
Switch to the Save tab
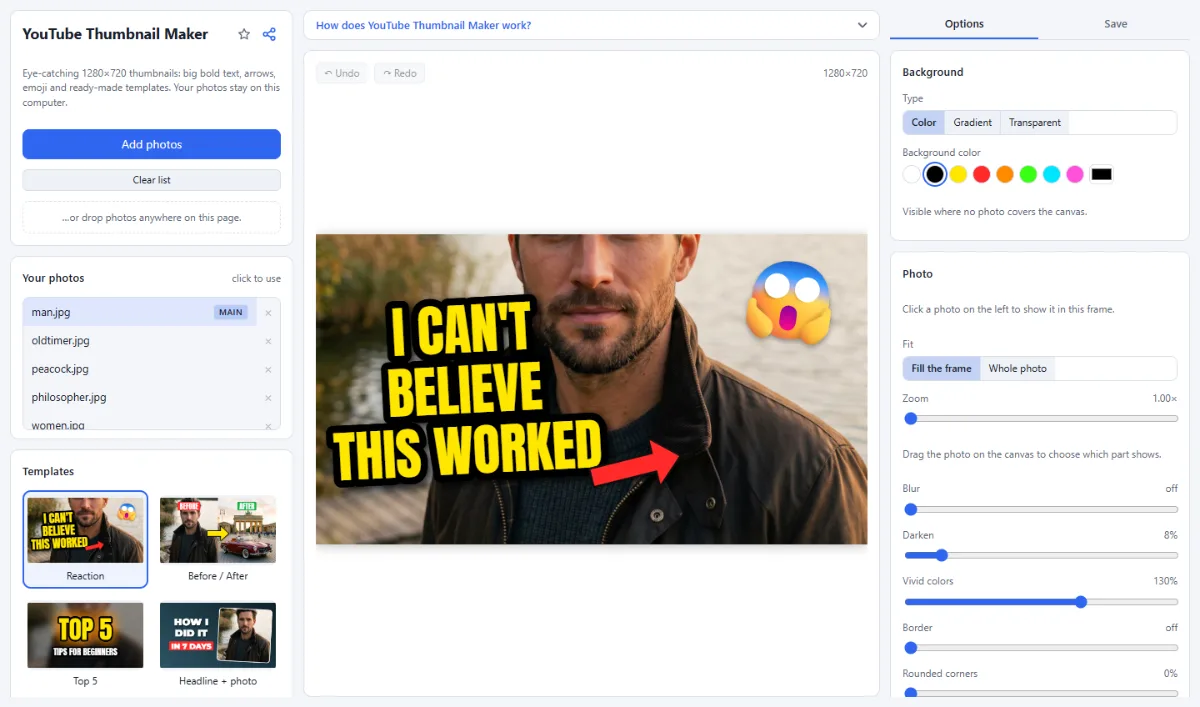coord(1116,24)
